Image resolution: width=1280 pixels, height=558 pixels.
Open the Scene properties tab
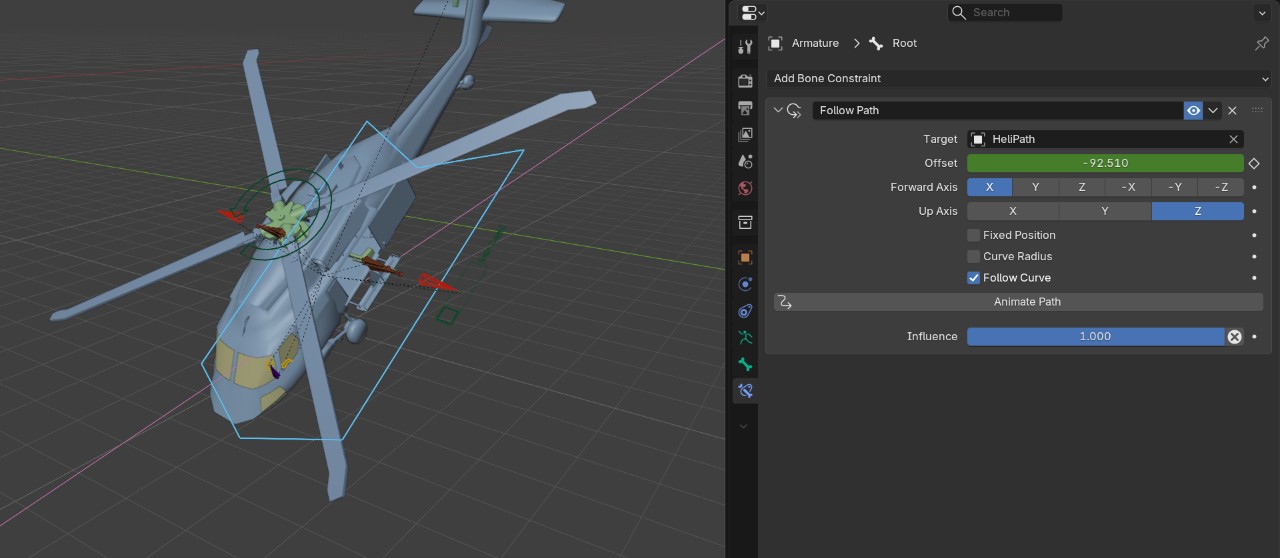(x=745, y=161)
